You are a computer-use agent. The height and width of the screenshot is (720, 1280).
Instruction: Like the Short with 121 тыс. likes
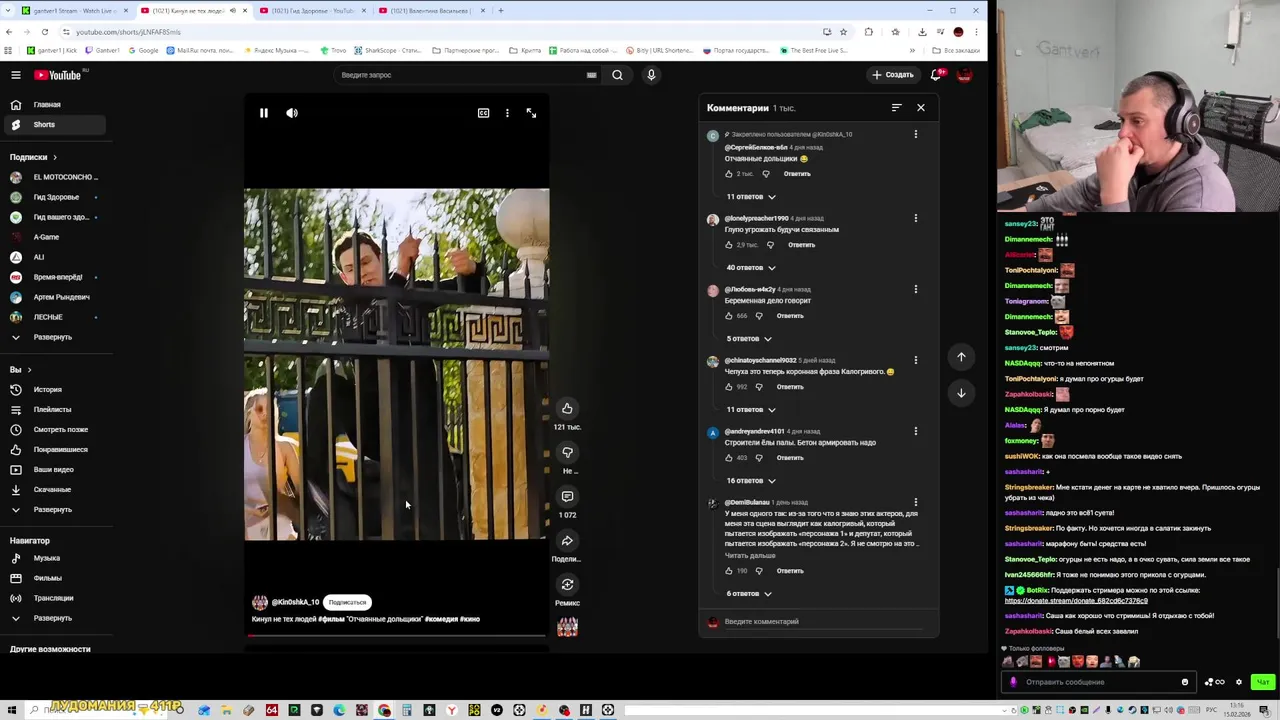(x=567, y=408)
